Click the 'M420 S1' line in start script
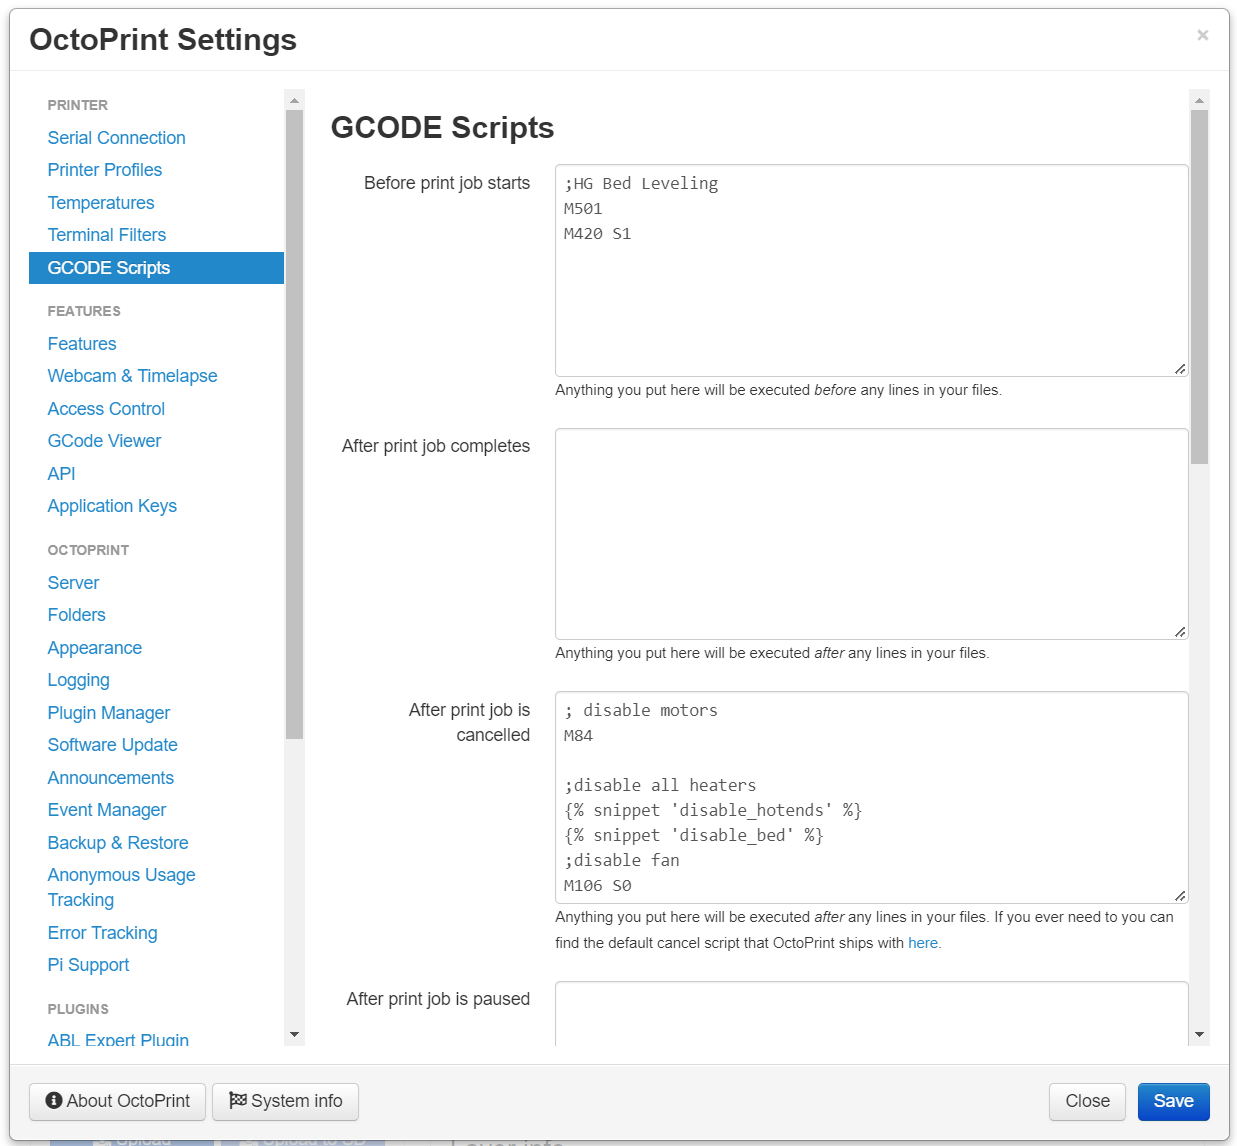The height and width of the screenshot is (1146, 1237). click(597, 234)
